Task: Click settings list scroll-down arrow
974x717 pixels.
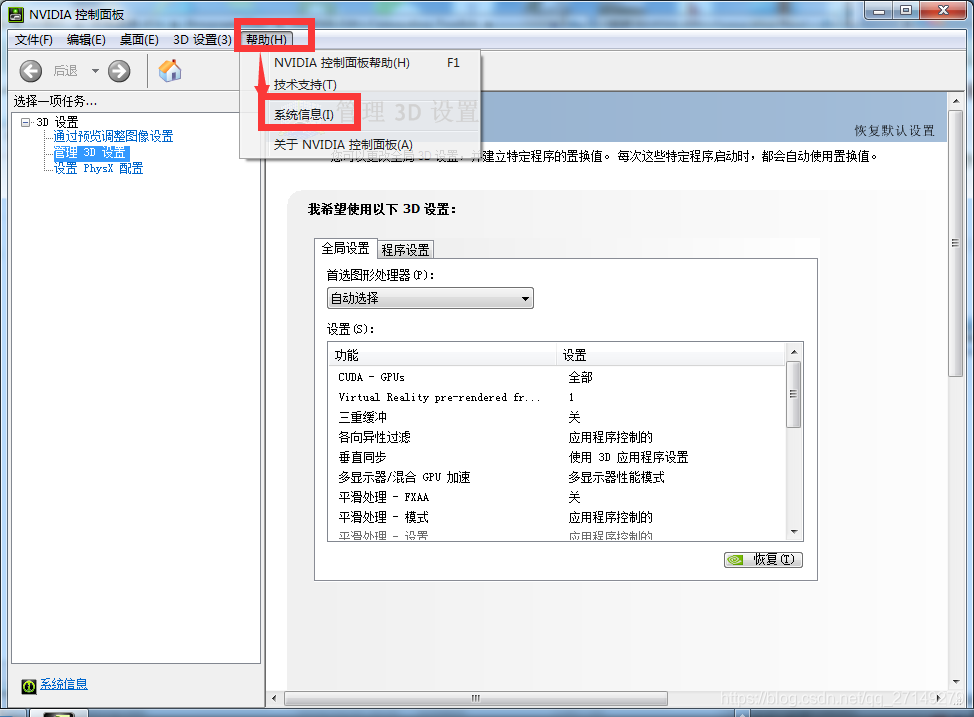Action: [x=794, y=532]
